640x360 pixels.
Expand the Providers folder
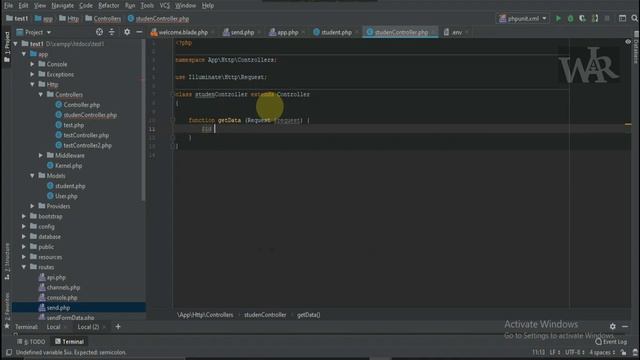coord(32,206)
